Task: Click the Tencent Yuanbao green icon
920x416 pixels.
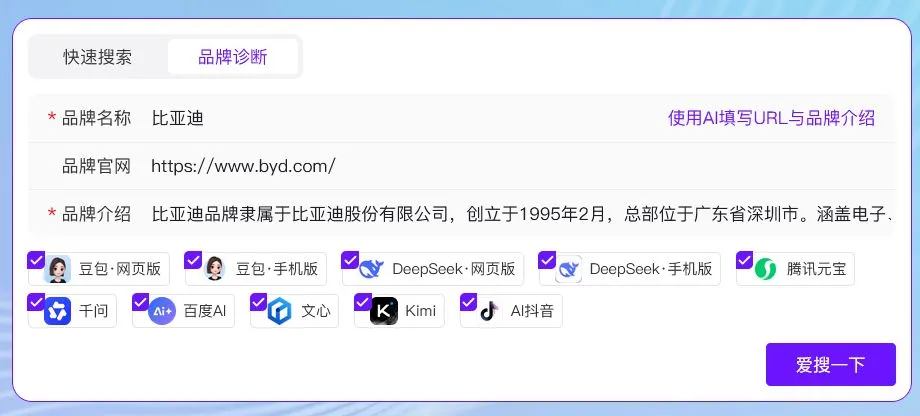Action: click(765, 269)
